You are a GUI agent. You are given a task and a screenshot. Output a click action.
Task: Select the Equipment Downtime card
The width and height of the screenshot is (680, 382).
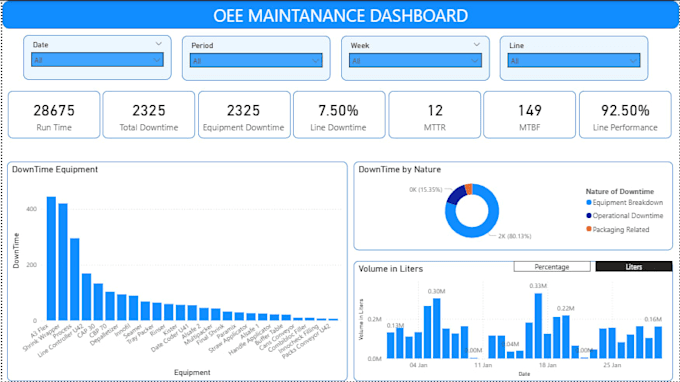[x=244, y=115]
